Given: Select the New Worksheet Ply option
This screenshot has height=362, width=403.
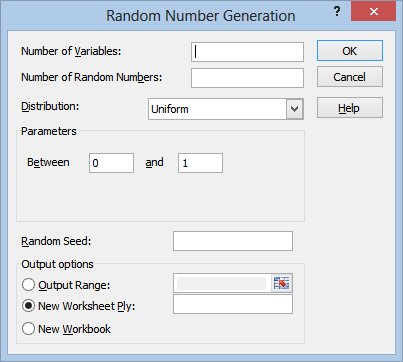Looking at the screenshot, I should [x=28, y=306].
